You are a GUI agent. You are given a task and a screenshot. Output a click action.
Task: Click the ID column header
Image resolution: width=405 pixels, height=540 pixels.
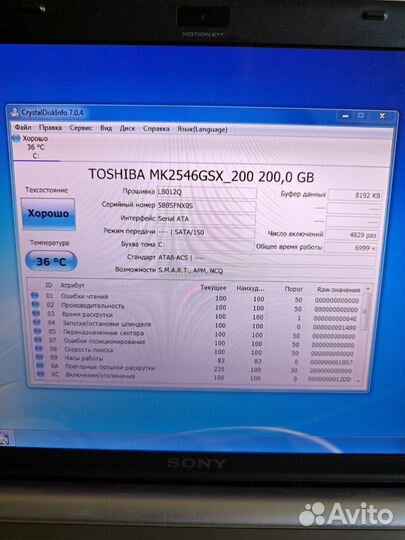49,285
